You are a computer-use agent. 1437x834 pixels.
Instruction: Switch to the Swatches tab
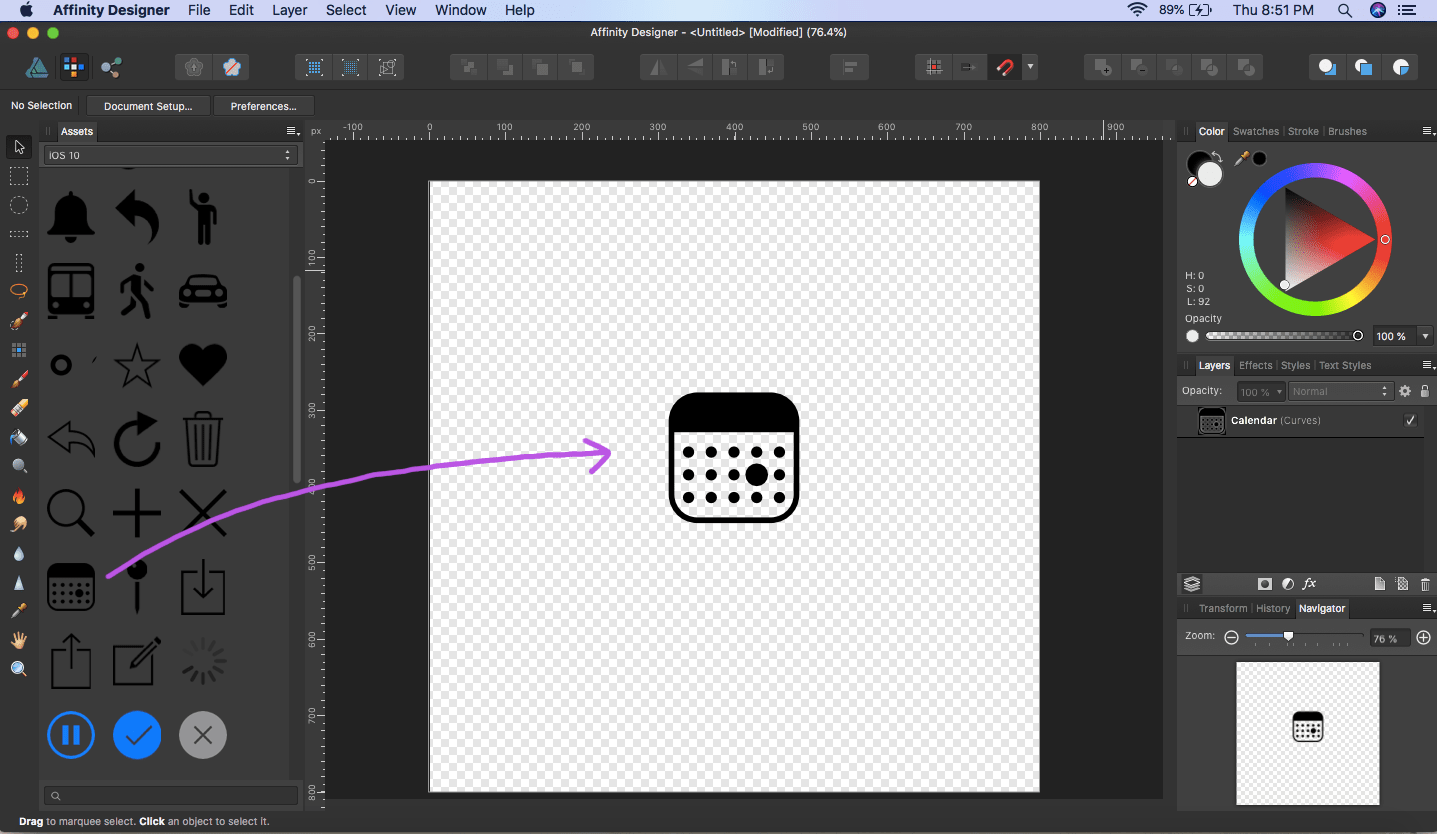click(x=1255, y=132)
